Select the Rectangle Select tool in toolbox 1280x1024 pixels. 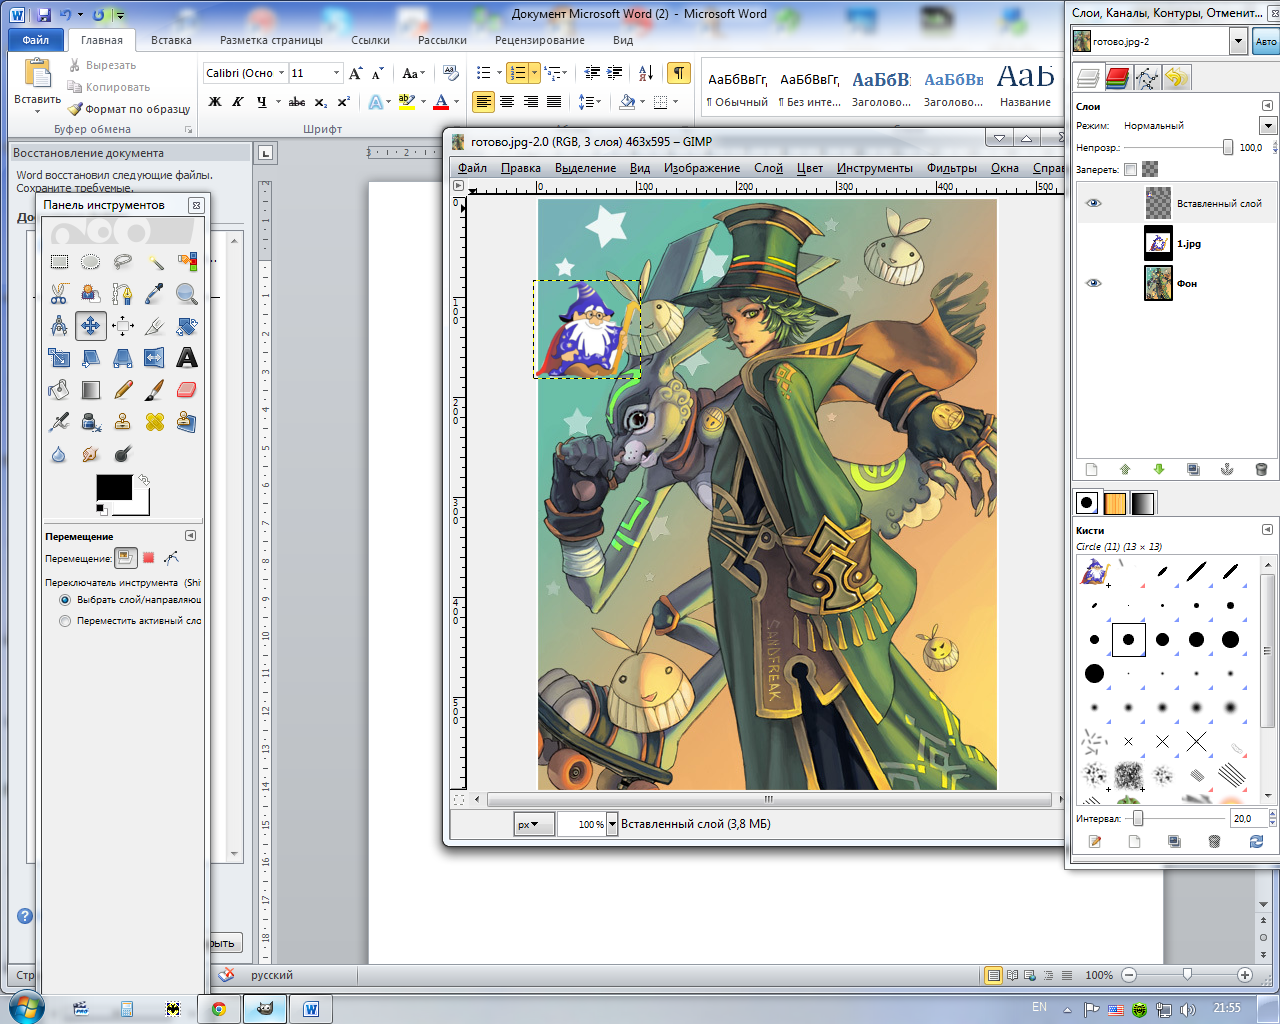click(59, 262)
